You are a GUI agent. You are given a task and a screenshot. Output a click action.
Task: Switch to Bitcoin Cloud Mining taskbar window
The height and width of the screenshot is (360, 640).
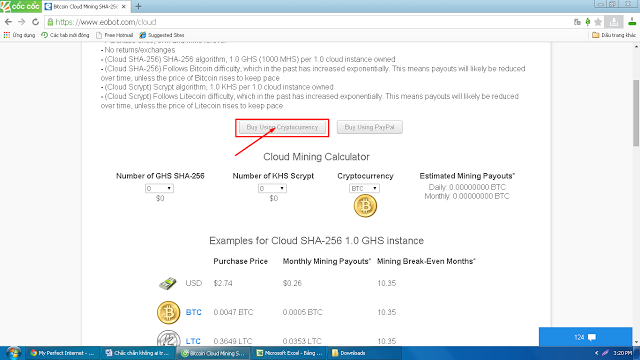coord(214,353)
